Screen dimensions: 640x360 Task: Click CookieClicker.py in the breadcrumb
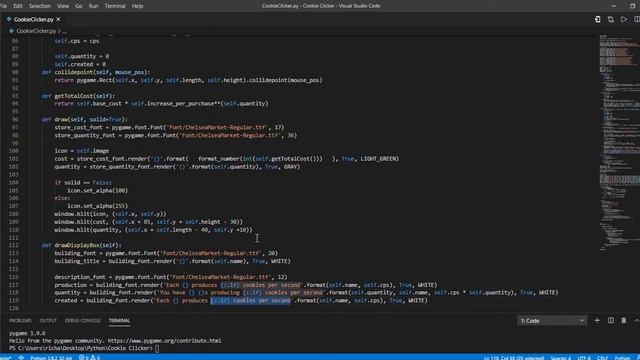tap(36, 31)
